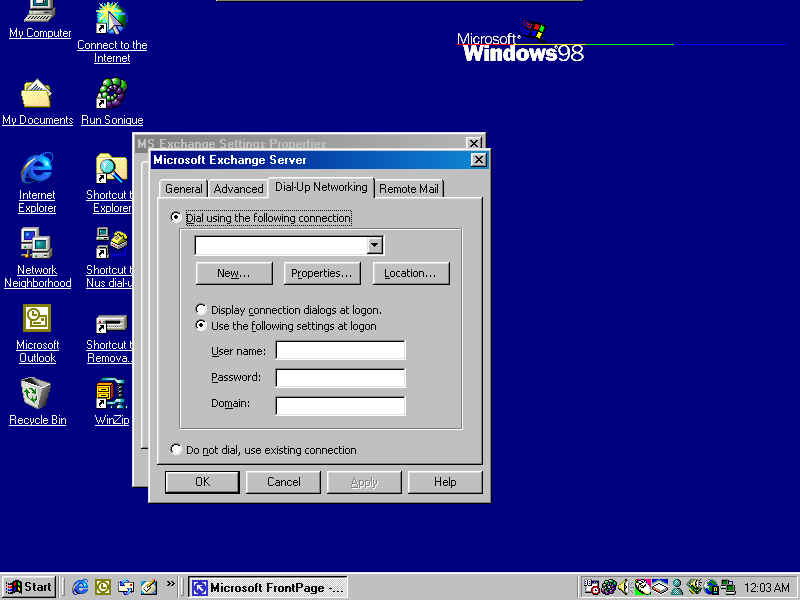Launch Outlook from the Quick Launch bar
Viewport: 800px width, 600px height.
click(103, 587)
